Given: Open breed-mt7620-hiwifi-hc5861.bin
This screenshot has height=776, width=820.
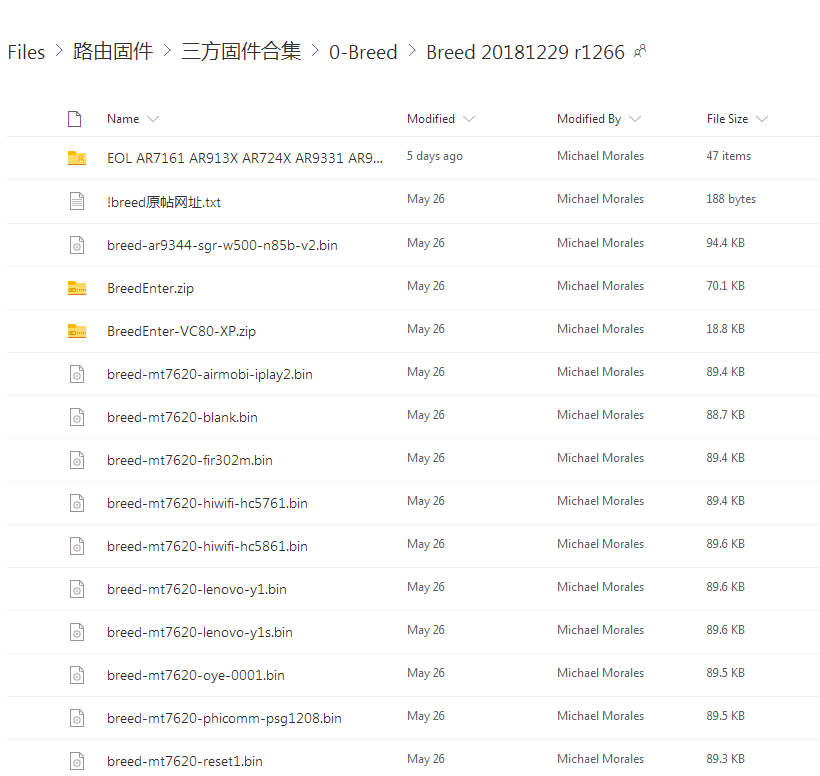Looking at the screenshot, I should click(207, 546).
